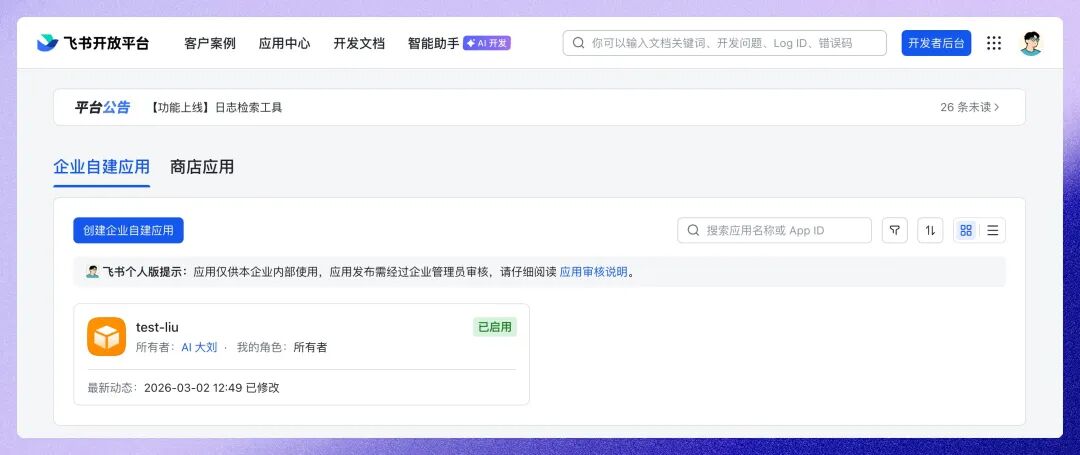This screenshot has width=1080, height=455.
Task: Open 客户案例 menu item
Action: click(210, 43)
